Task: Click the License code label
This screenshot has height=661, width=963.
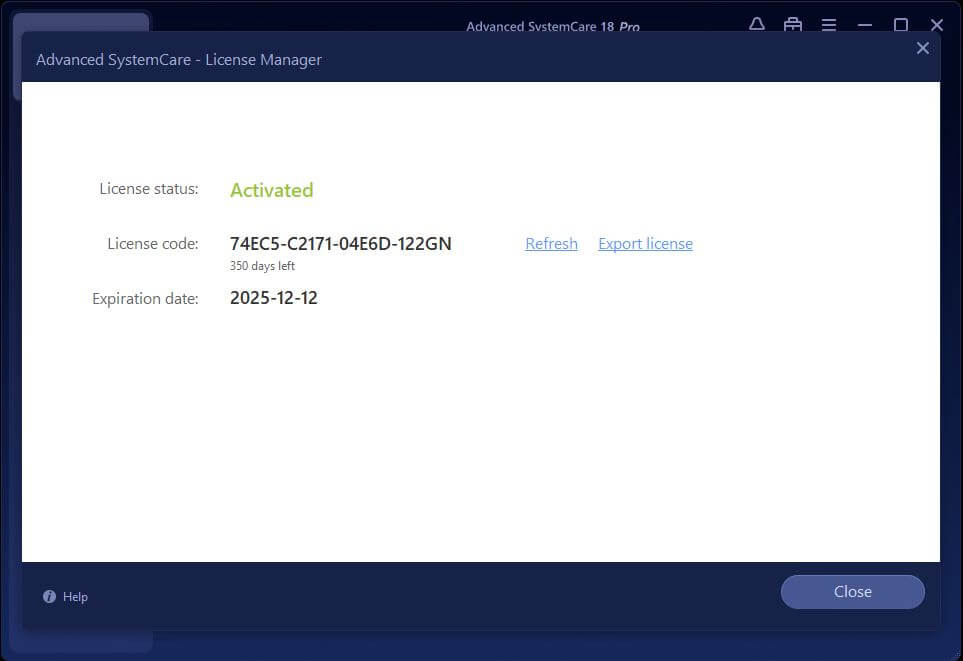Action: pyautogui.click(x=153, y=244)
